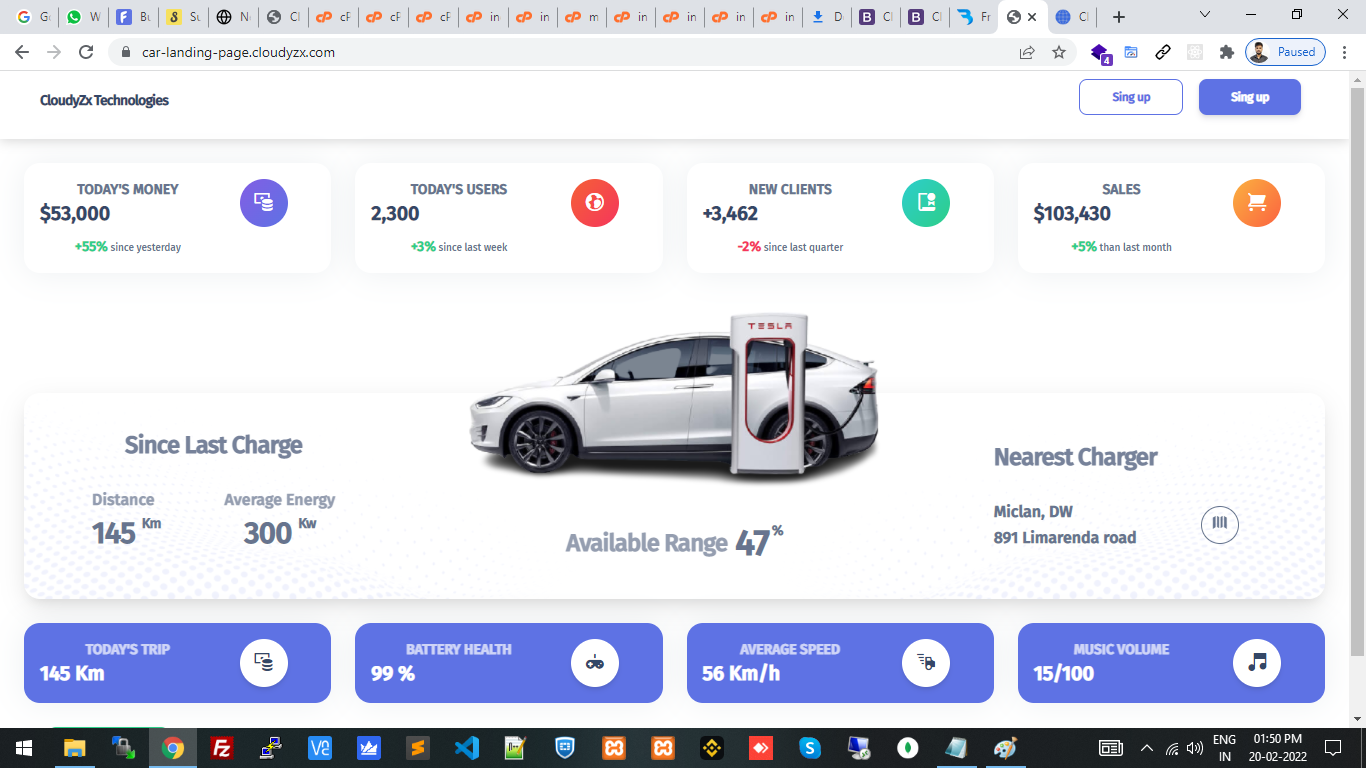The height and width of the screenshot is (768, 1366).
Task: Click the chain link extension icon
Action: 1163,52
